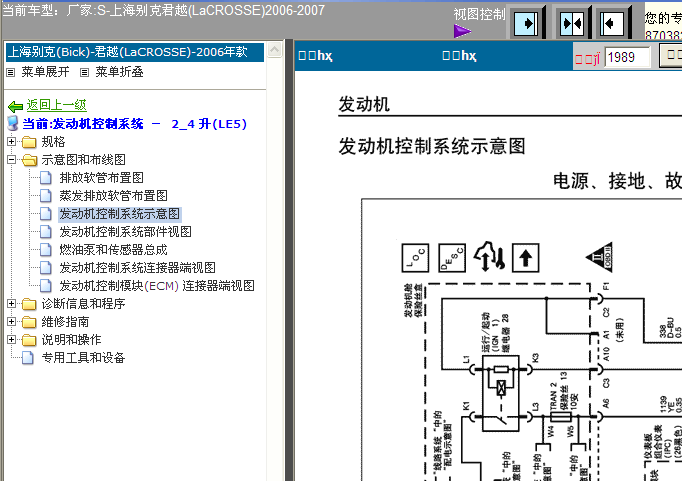Collapse the 示意图和布线图 folder

pos(12,160)
